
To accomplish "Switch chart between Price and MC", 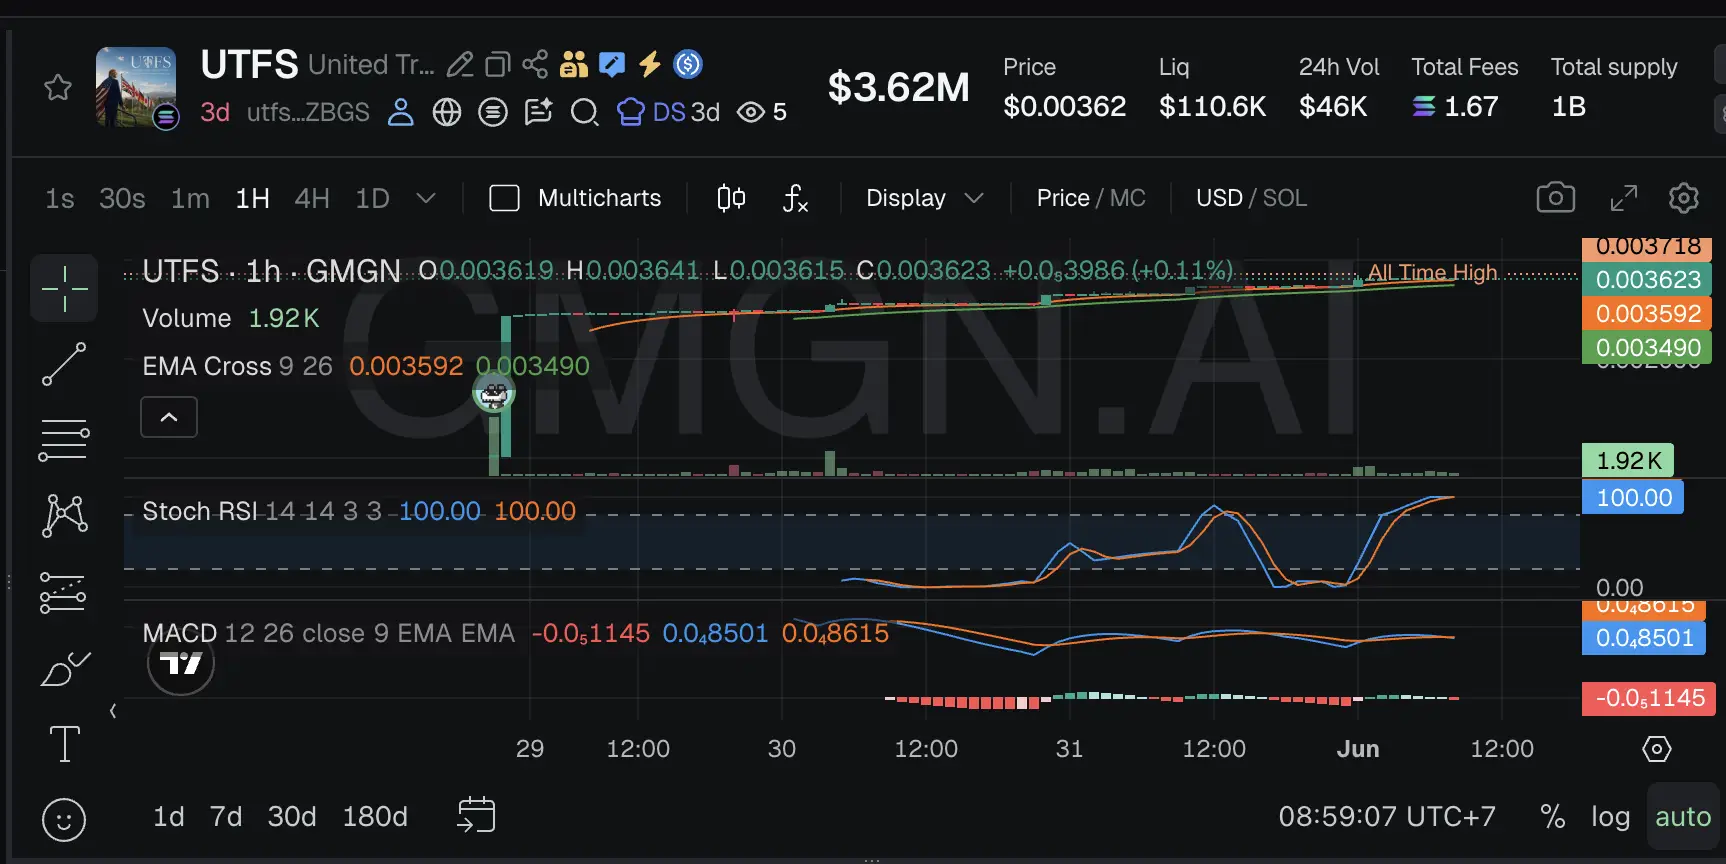I will (1091, 198).
